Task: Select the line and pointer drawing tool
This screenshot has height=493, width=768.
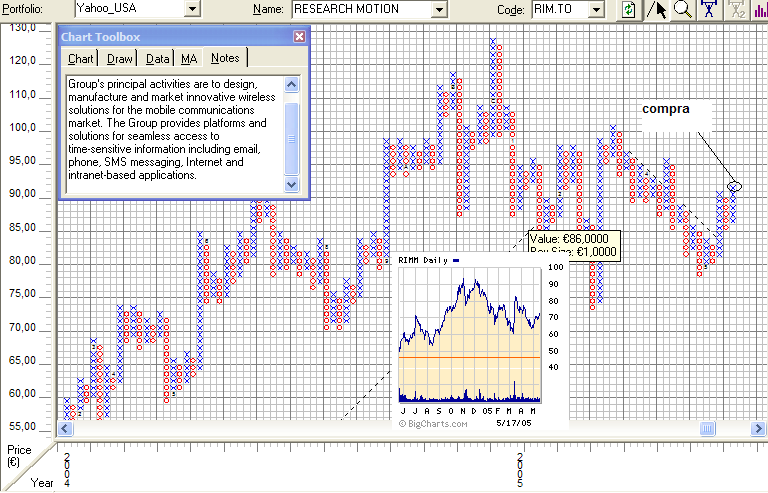Action: [x=656, y=9]
